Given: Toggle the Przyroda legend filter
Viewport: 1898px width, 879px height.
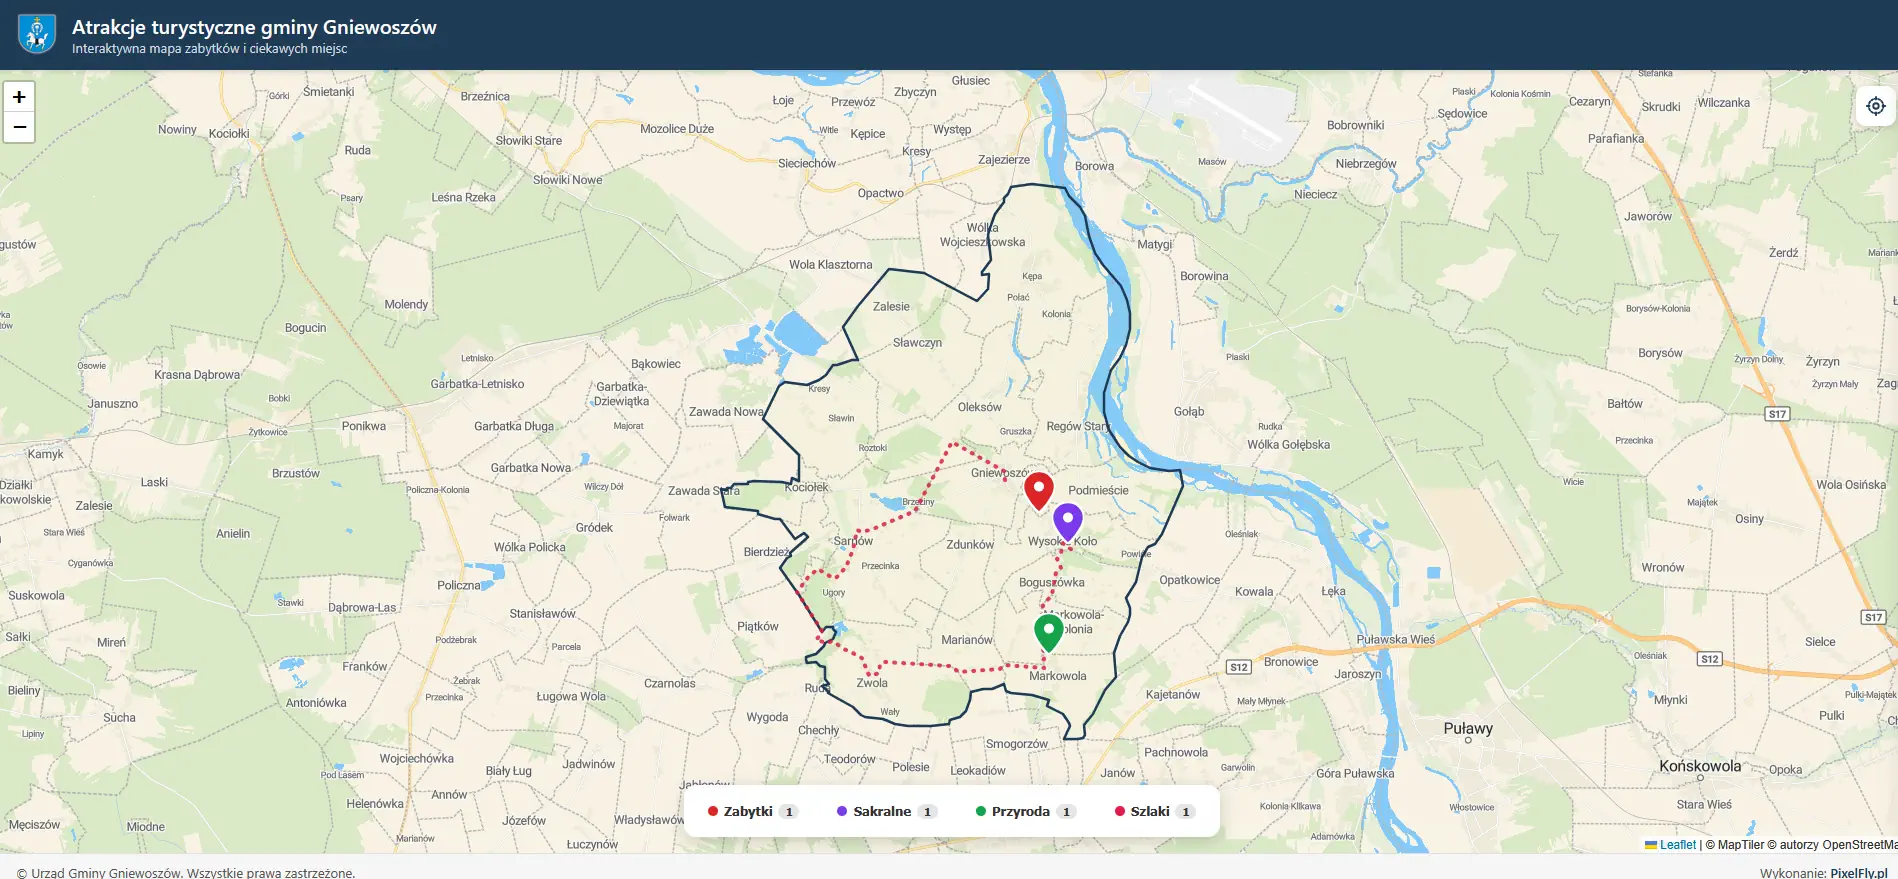Looking at the screenshot, I should (1025, 811).
